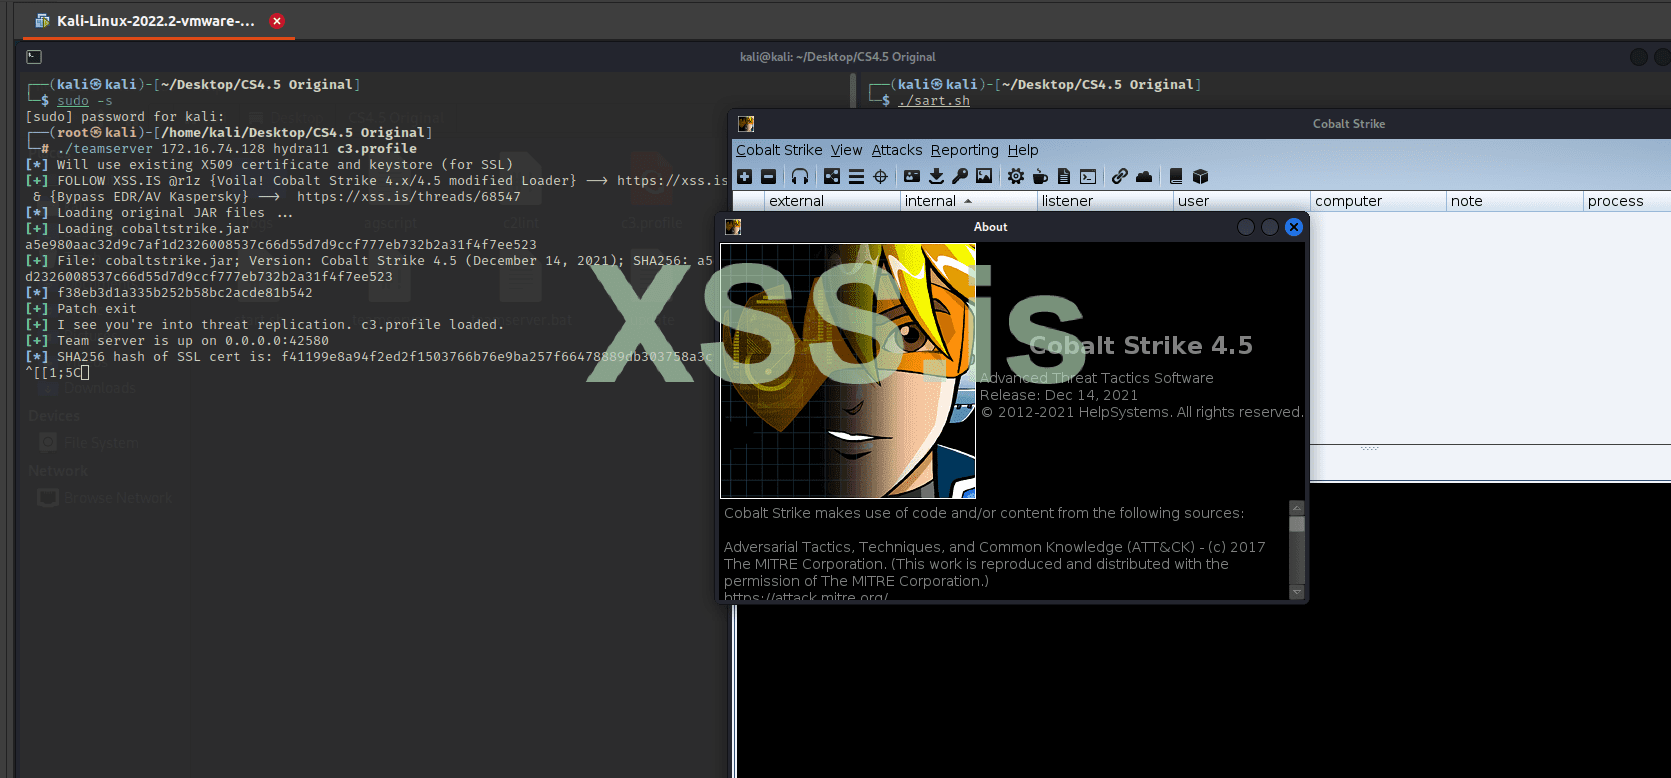
Task: Click the Cobalt Strike character artwork
Action: (x=848, y=371)
